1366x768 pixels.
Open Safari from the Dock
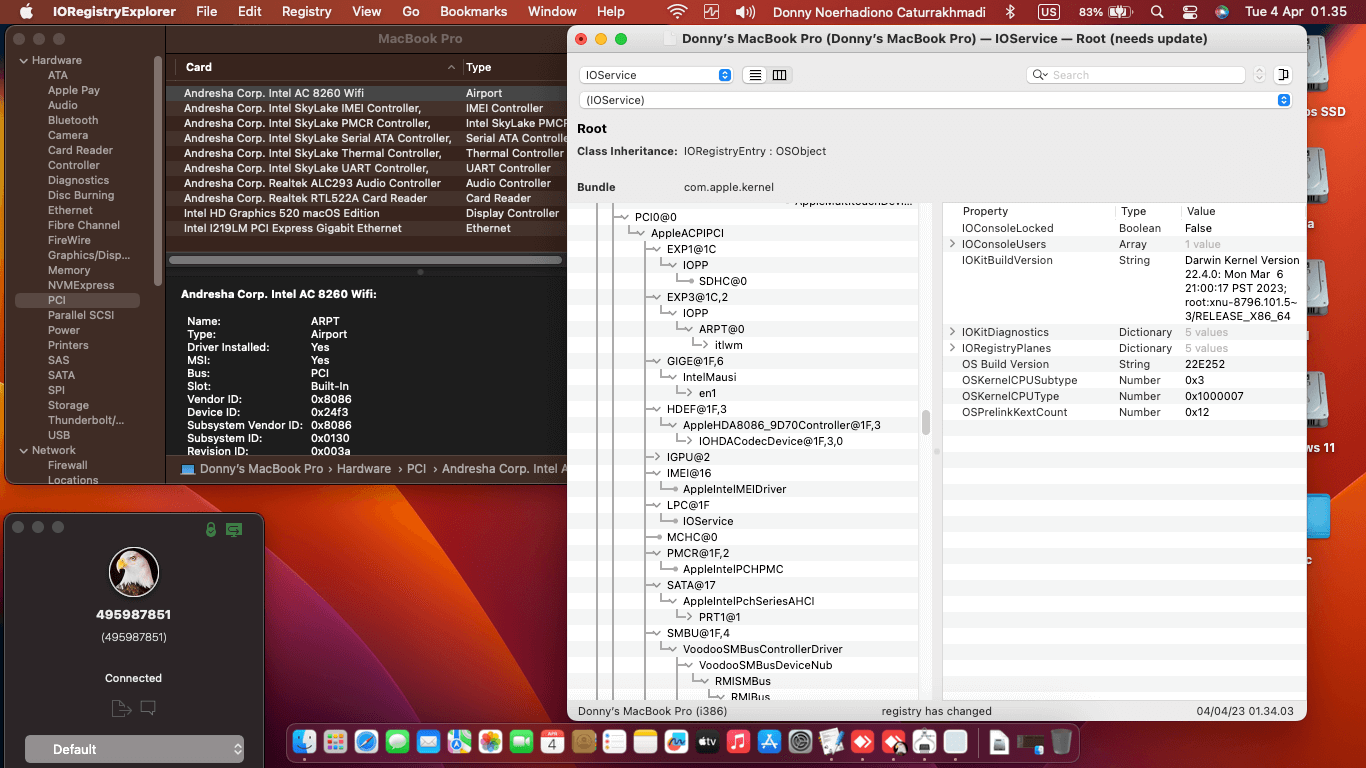[x=366, y=742]
